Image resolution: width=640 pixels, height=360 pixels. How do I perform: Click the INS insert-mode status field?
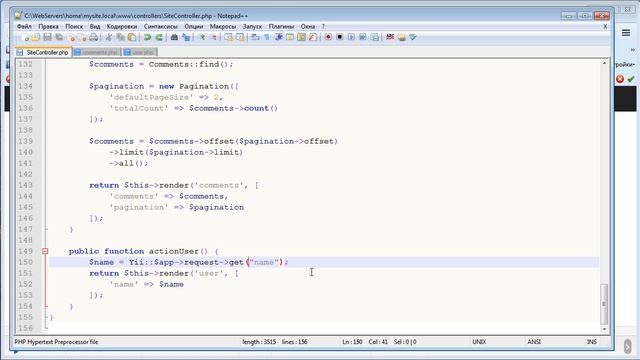coord(592,342)
